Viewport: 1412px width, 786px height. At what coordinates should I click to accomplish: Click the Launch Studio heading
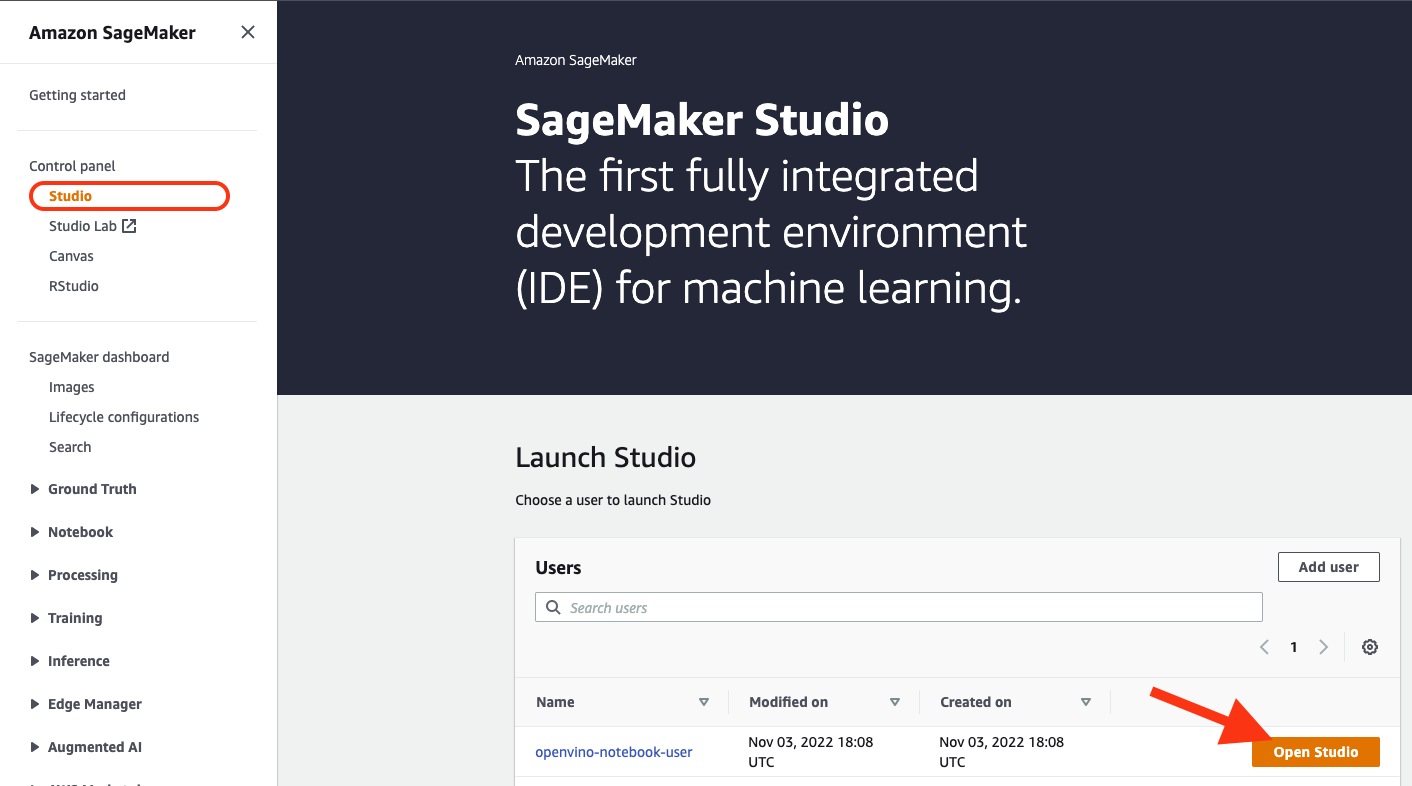click(606, 458)
